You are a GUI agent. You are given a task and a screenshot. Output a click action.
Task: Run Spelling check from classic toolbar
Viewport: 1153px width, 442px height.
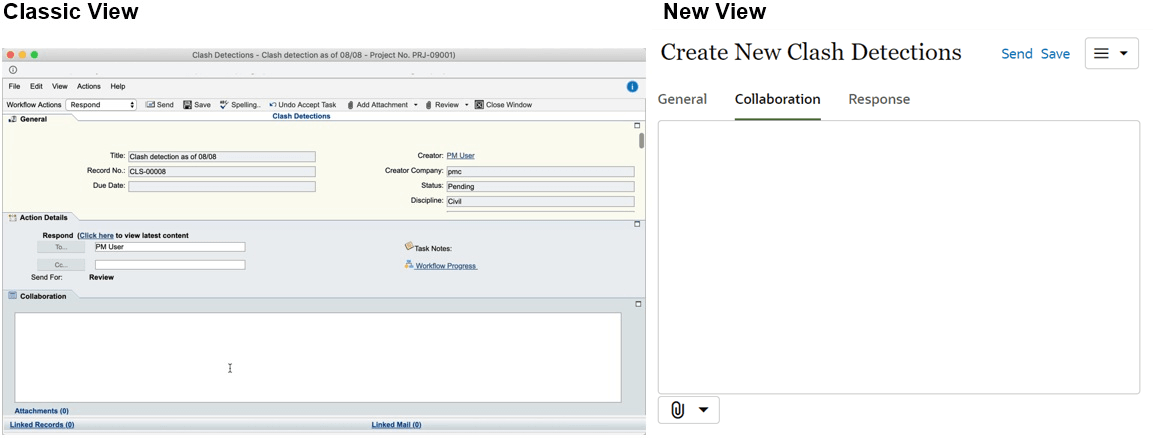tap(240, 105)
